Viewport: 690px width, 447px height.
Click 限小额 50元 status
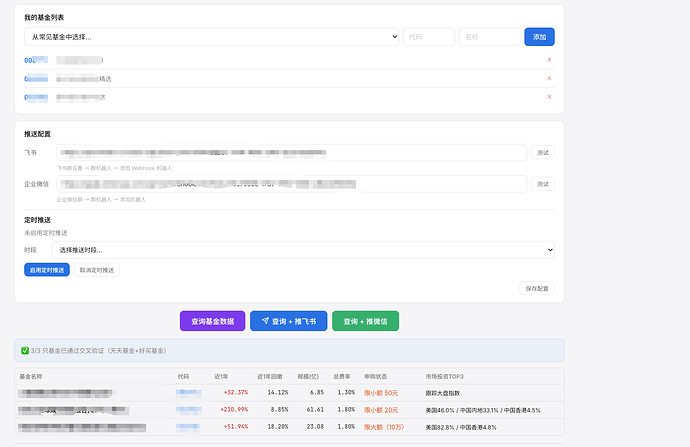point(381,393)
